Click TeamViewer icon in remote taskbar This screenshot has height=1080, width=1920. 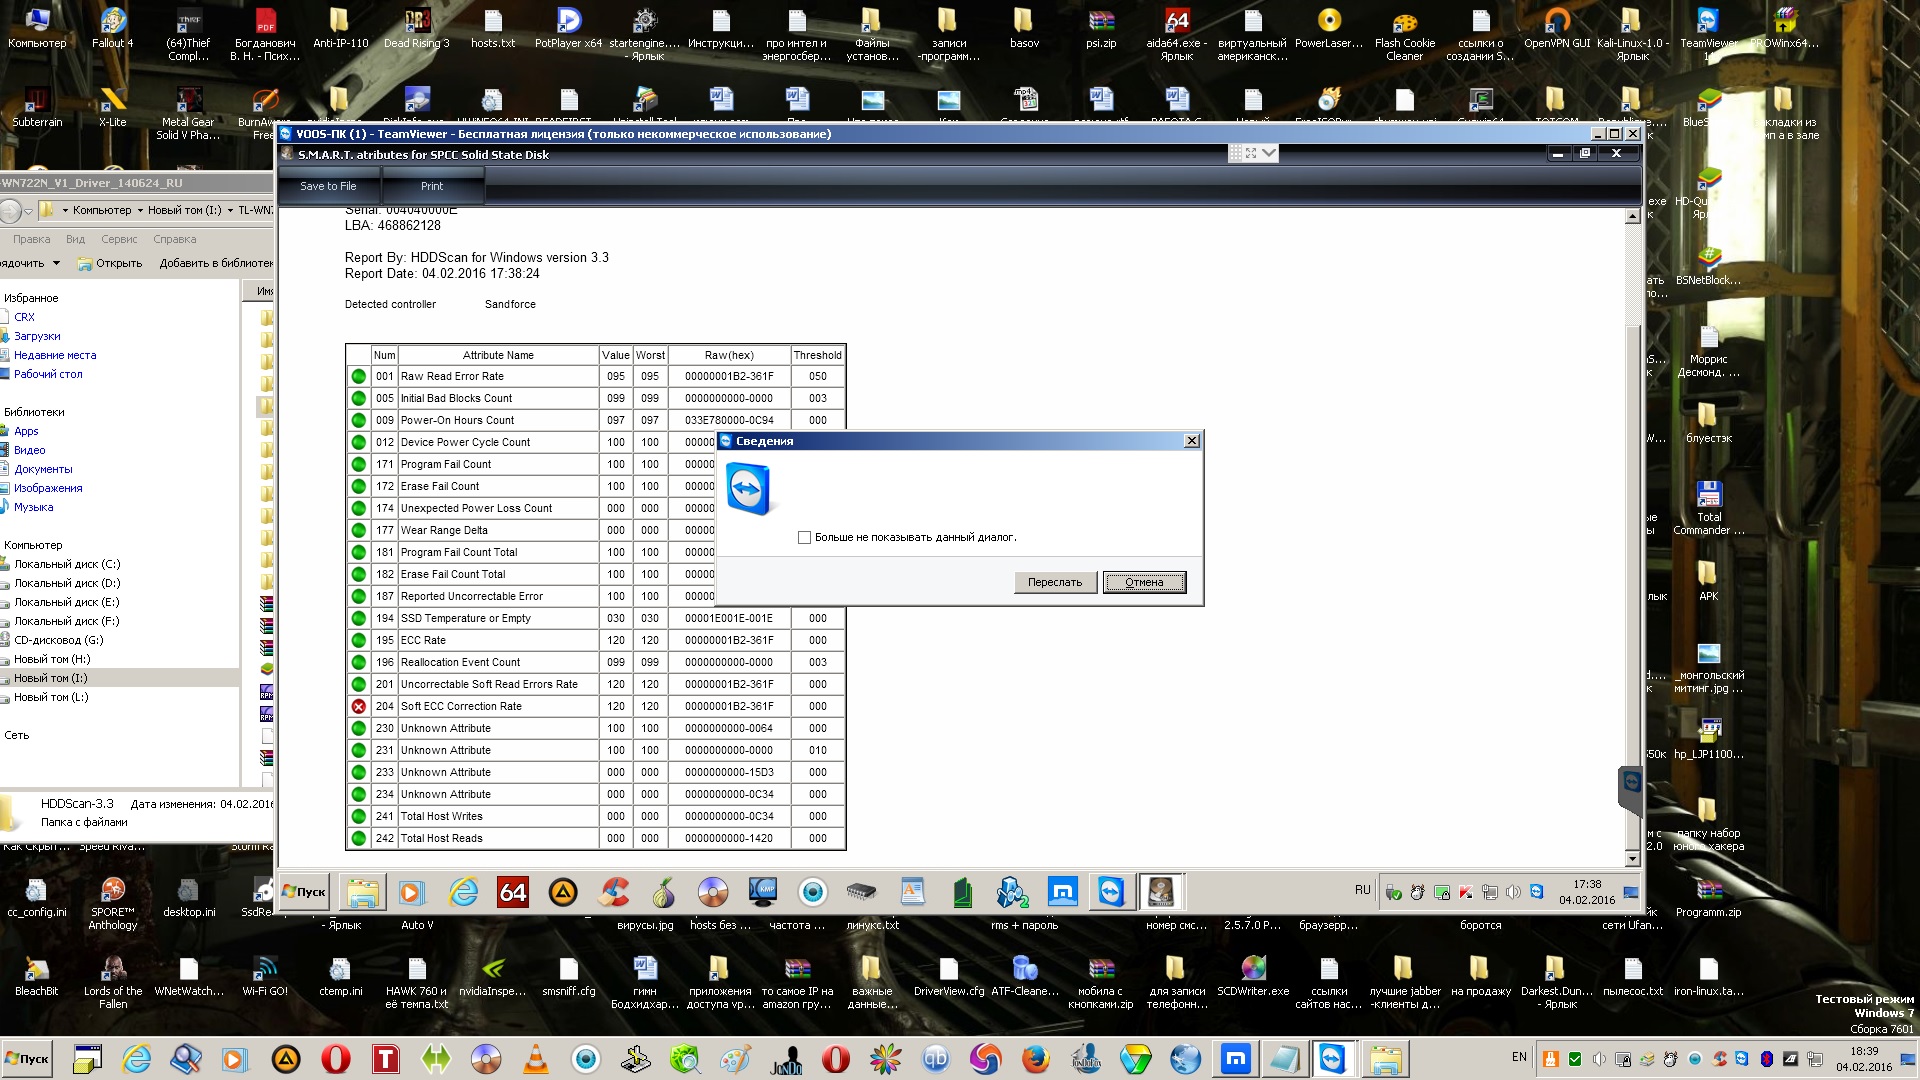pos(1111,892)
